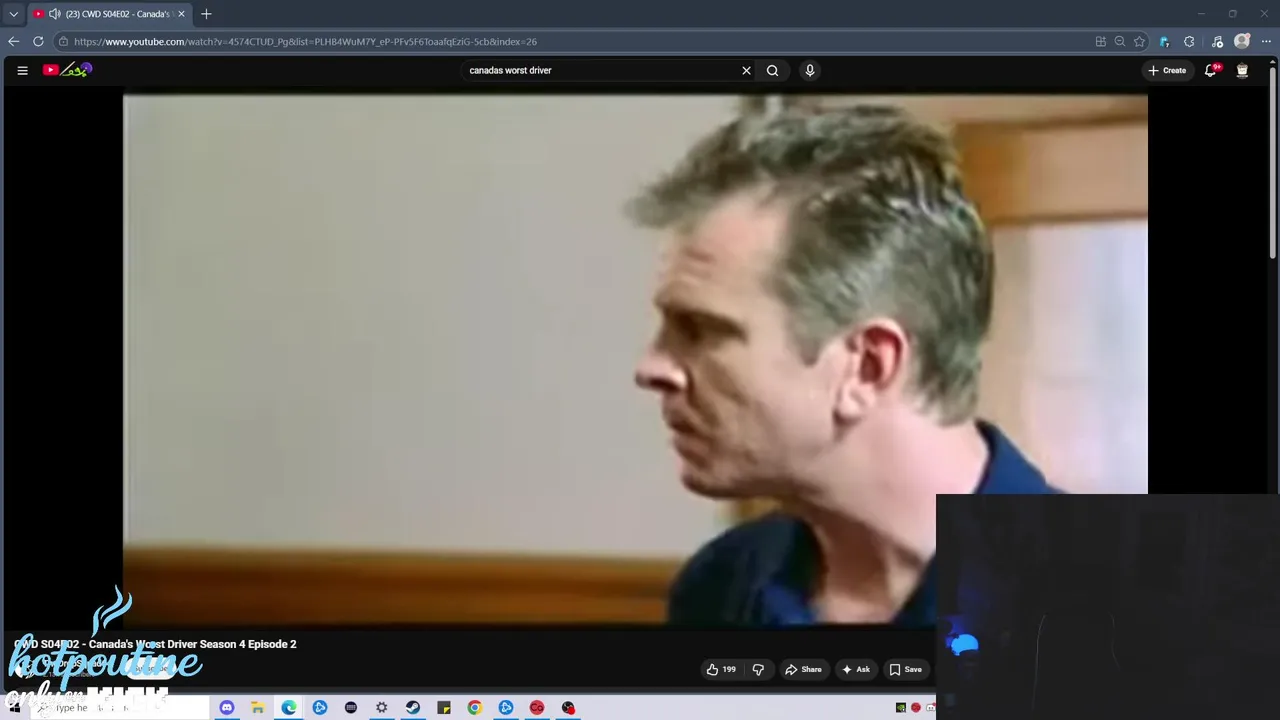Open the Settings gear in taskbar
1280x720 pixels.
coord(382,708)
